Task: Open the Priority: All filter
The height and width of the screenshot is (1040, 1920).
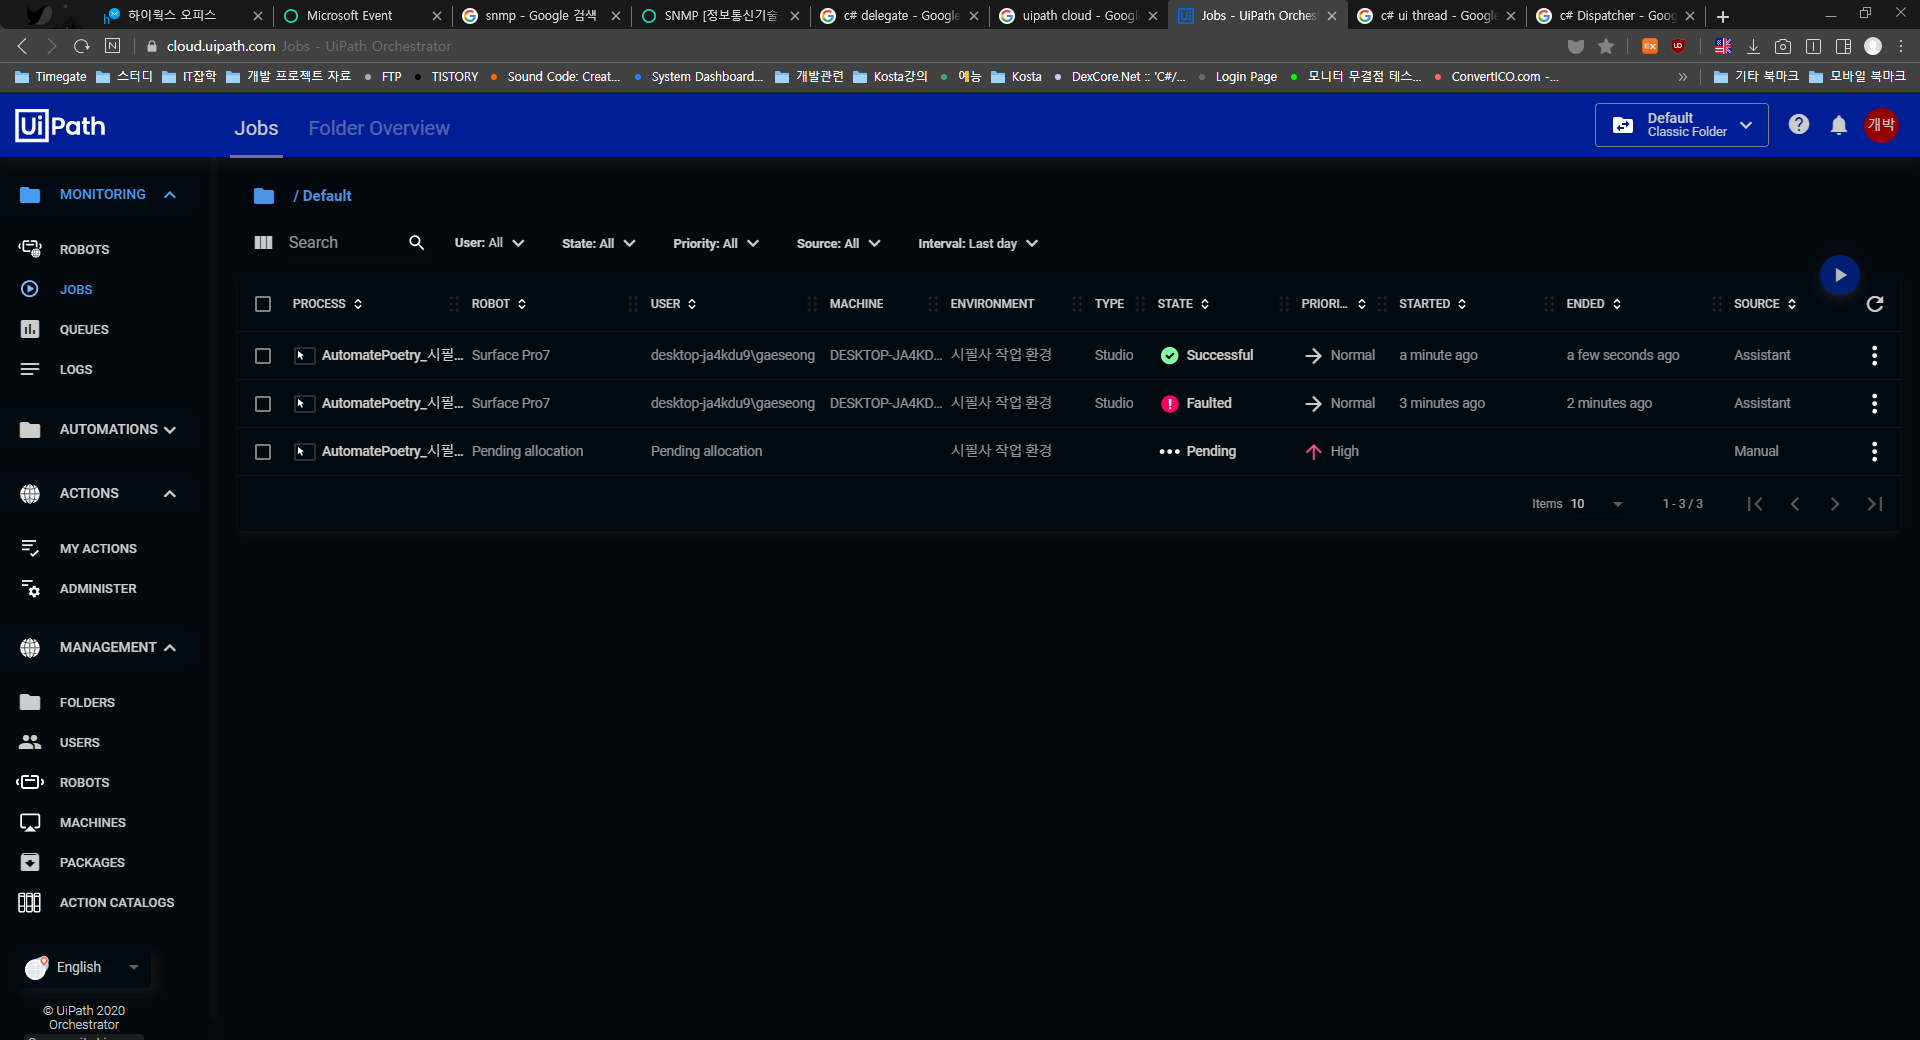Action: (716, 243)
